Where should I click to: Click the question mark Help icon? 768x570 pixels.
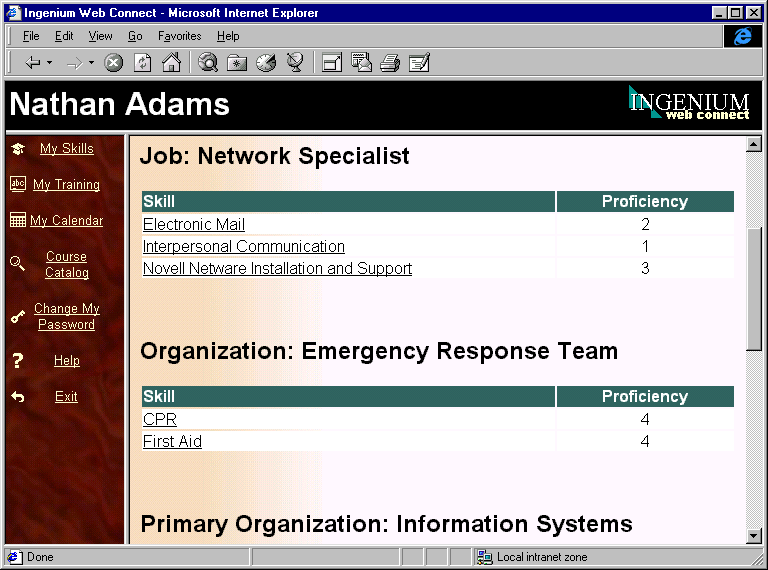click(x=18, y=361)
